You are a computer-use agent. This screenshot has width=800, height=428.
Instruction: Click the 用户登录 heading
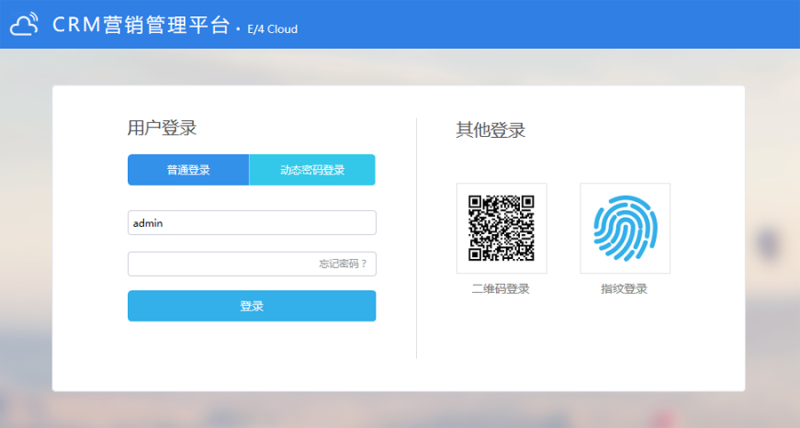pos(162,128)
